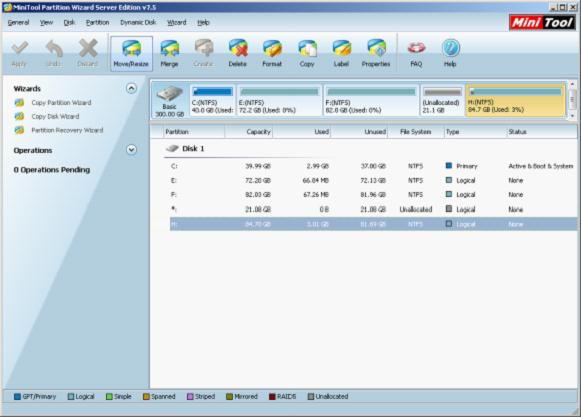Open the Help menu
Image resolution: width=581 pixels, height=417 pixels.
click(x=203, y=23)
